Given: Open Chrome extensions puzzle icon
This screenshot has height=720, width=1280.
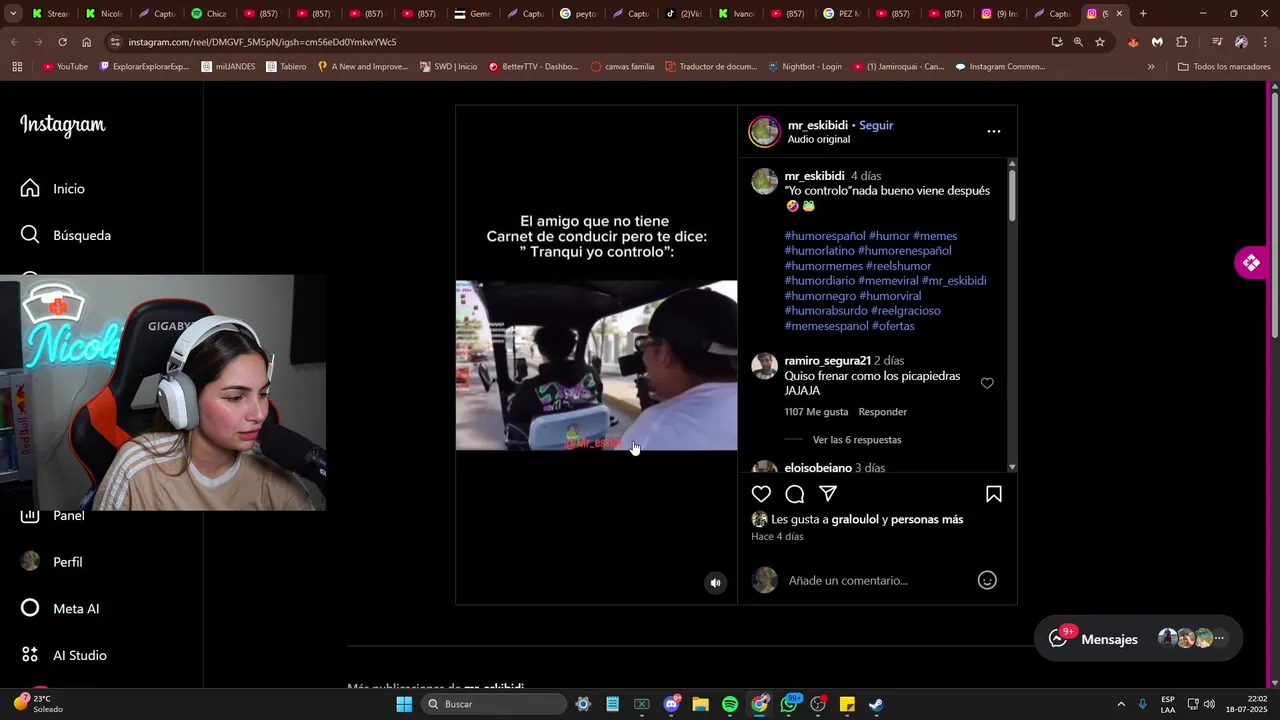Looking at the screenshot, I should [1182, 42].
